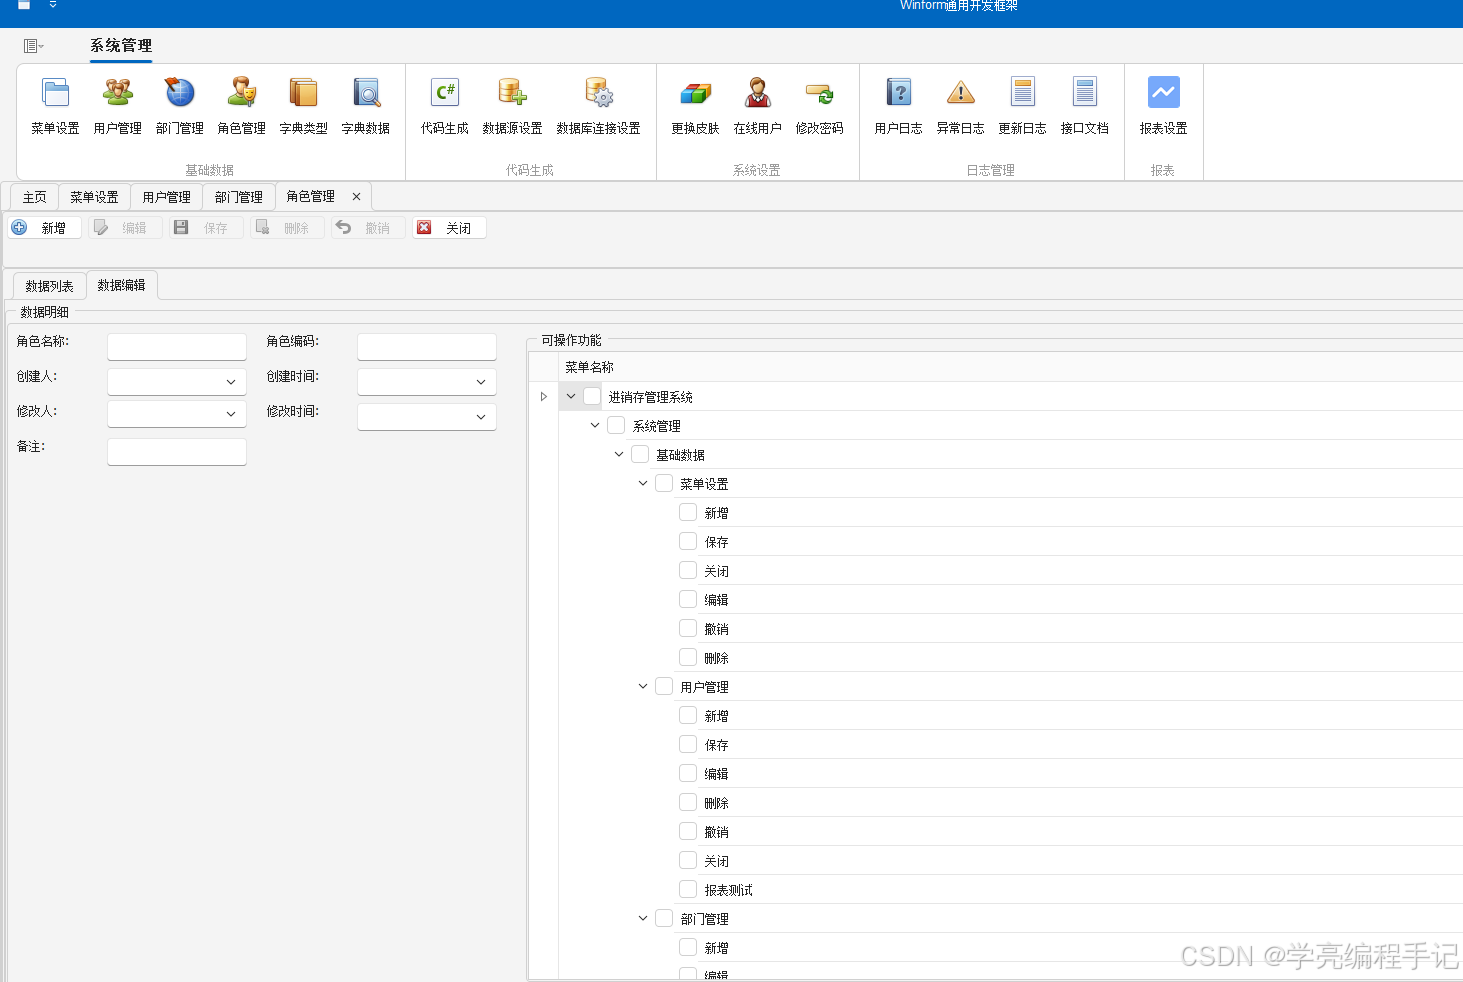
Task: Collapse the 用户管理 tree node
Action: (643, 686)
